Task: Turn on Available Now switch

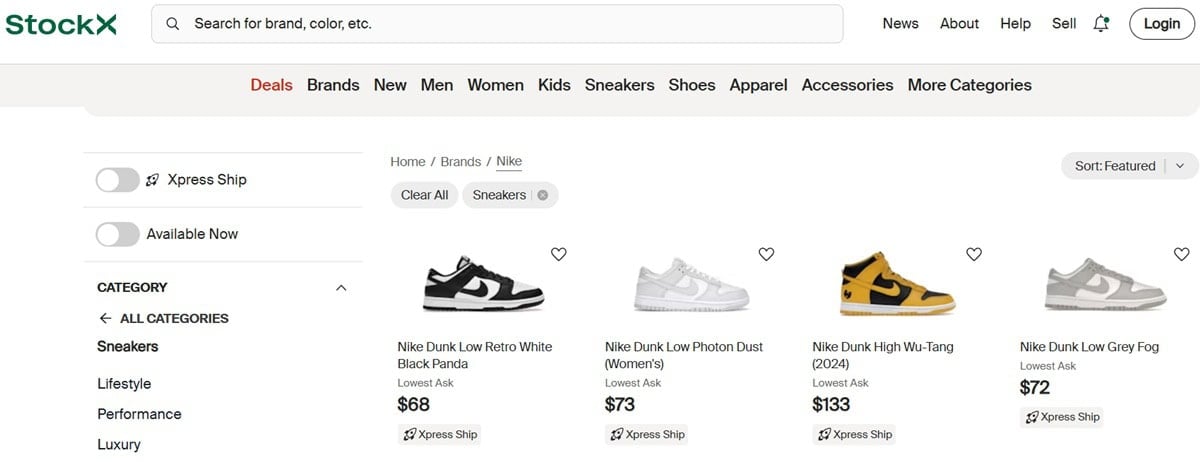Action: click(118, 234)
